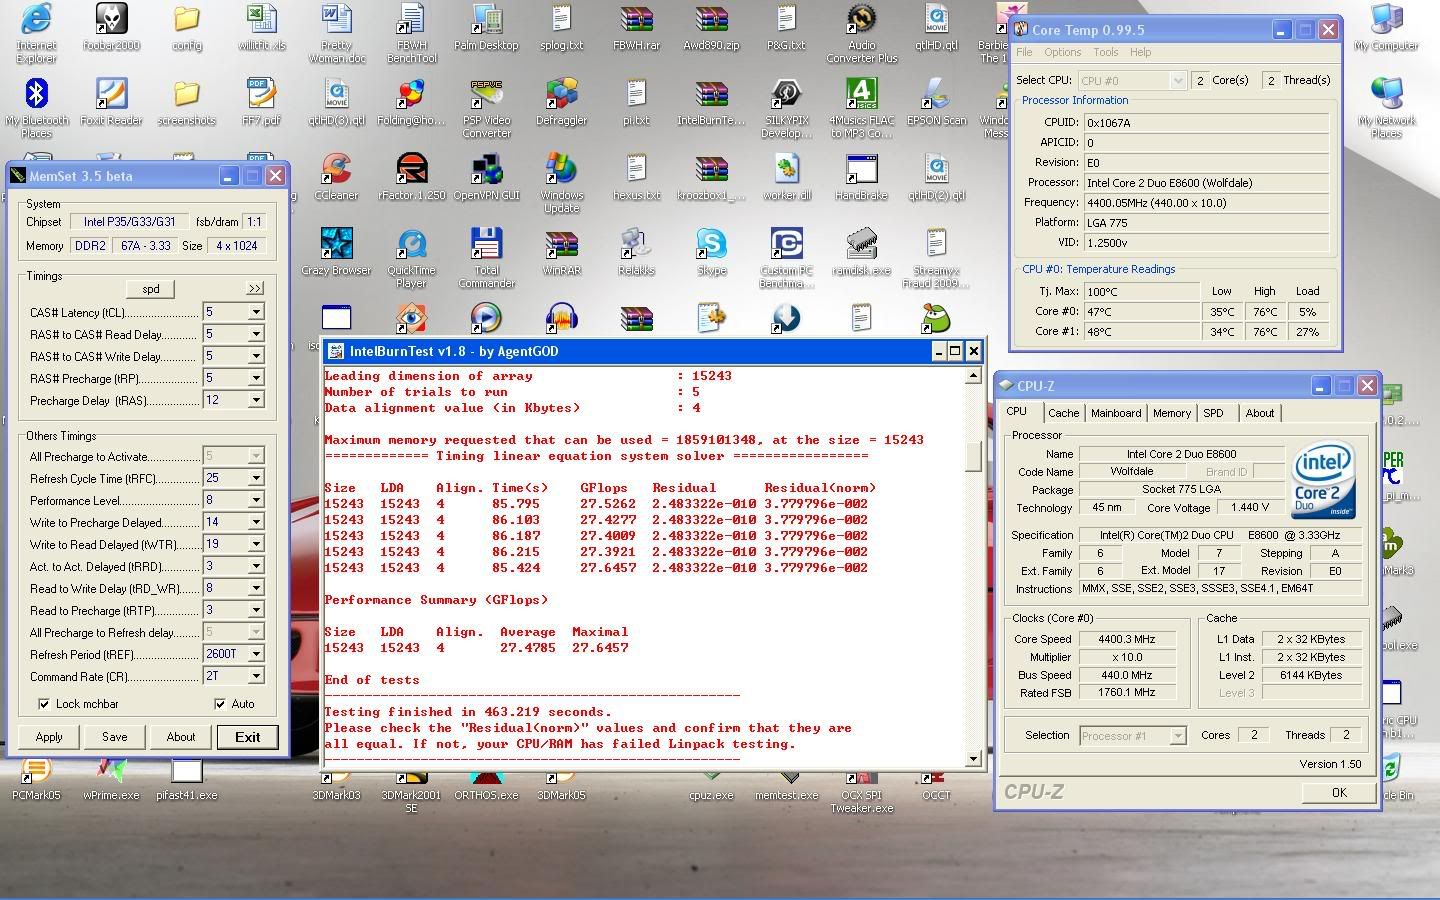Viewport: 1440px width, 900px height.
Task: Open the CCleaner desktop shortcut
Action: 336,170
